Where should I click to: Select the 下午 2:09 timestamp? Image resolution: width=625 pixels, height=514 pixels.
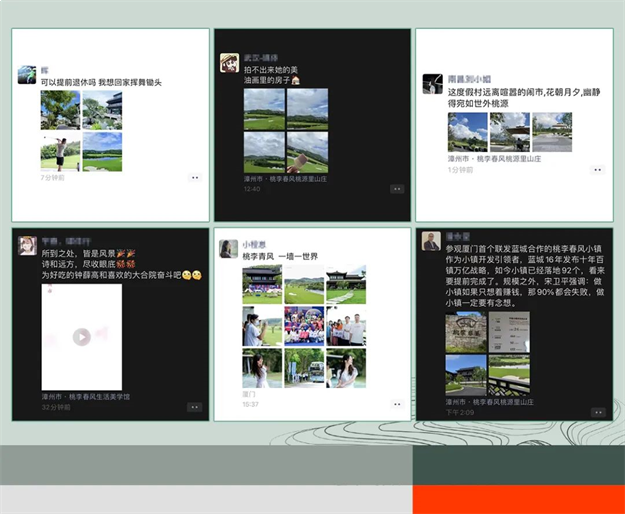coord(460,412)
